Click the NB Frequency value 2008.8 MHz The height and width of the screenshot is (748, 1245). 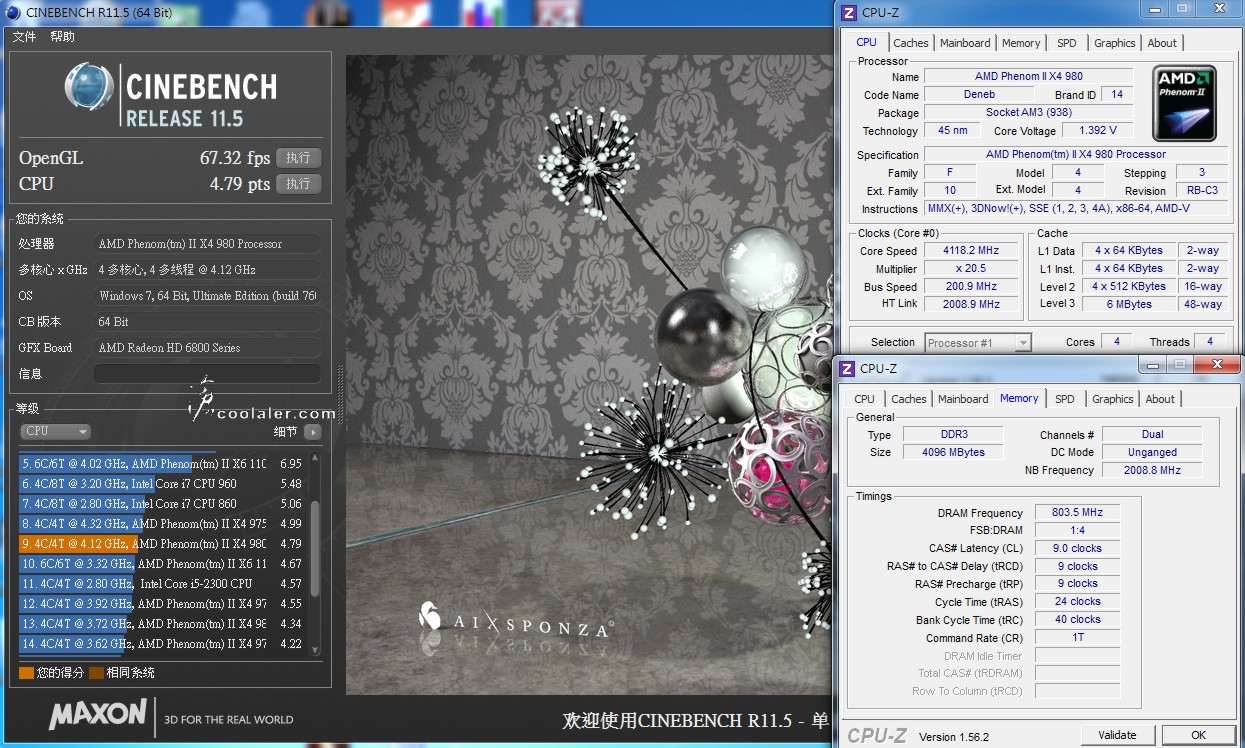tap(1152, 470)
